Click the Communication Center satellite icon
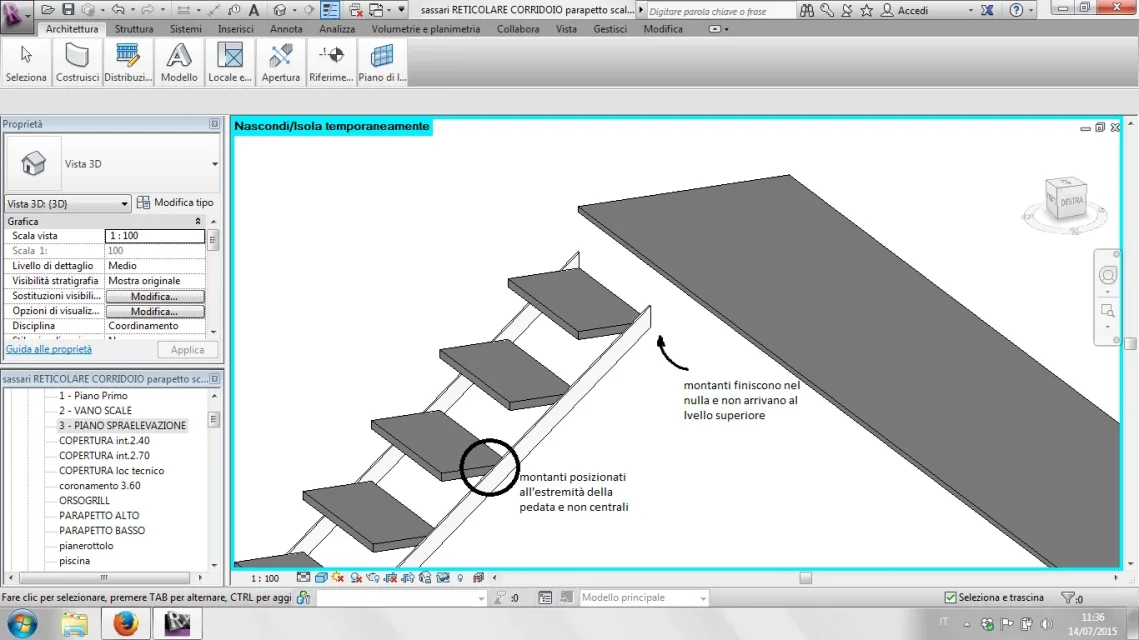The height and width of the screenshot is (640, 1139). tap(847, 10)
